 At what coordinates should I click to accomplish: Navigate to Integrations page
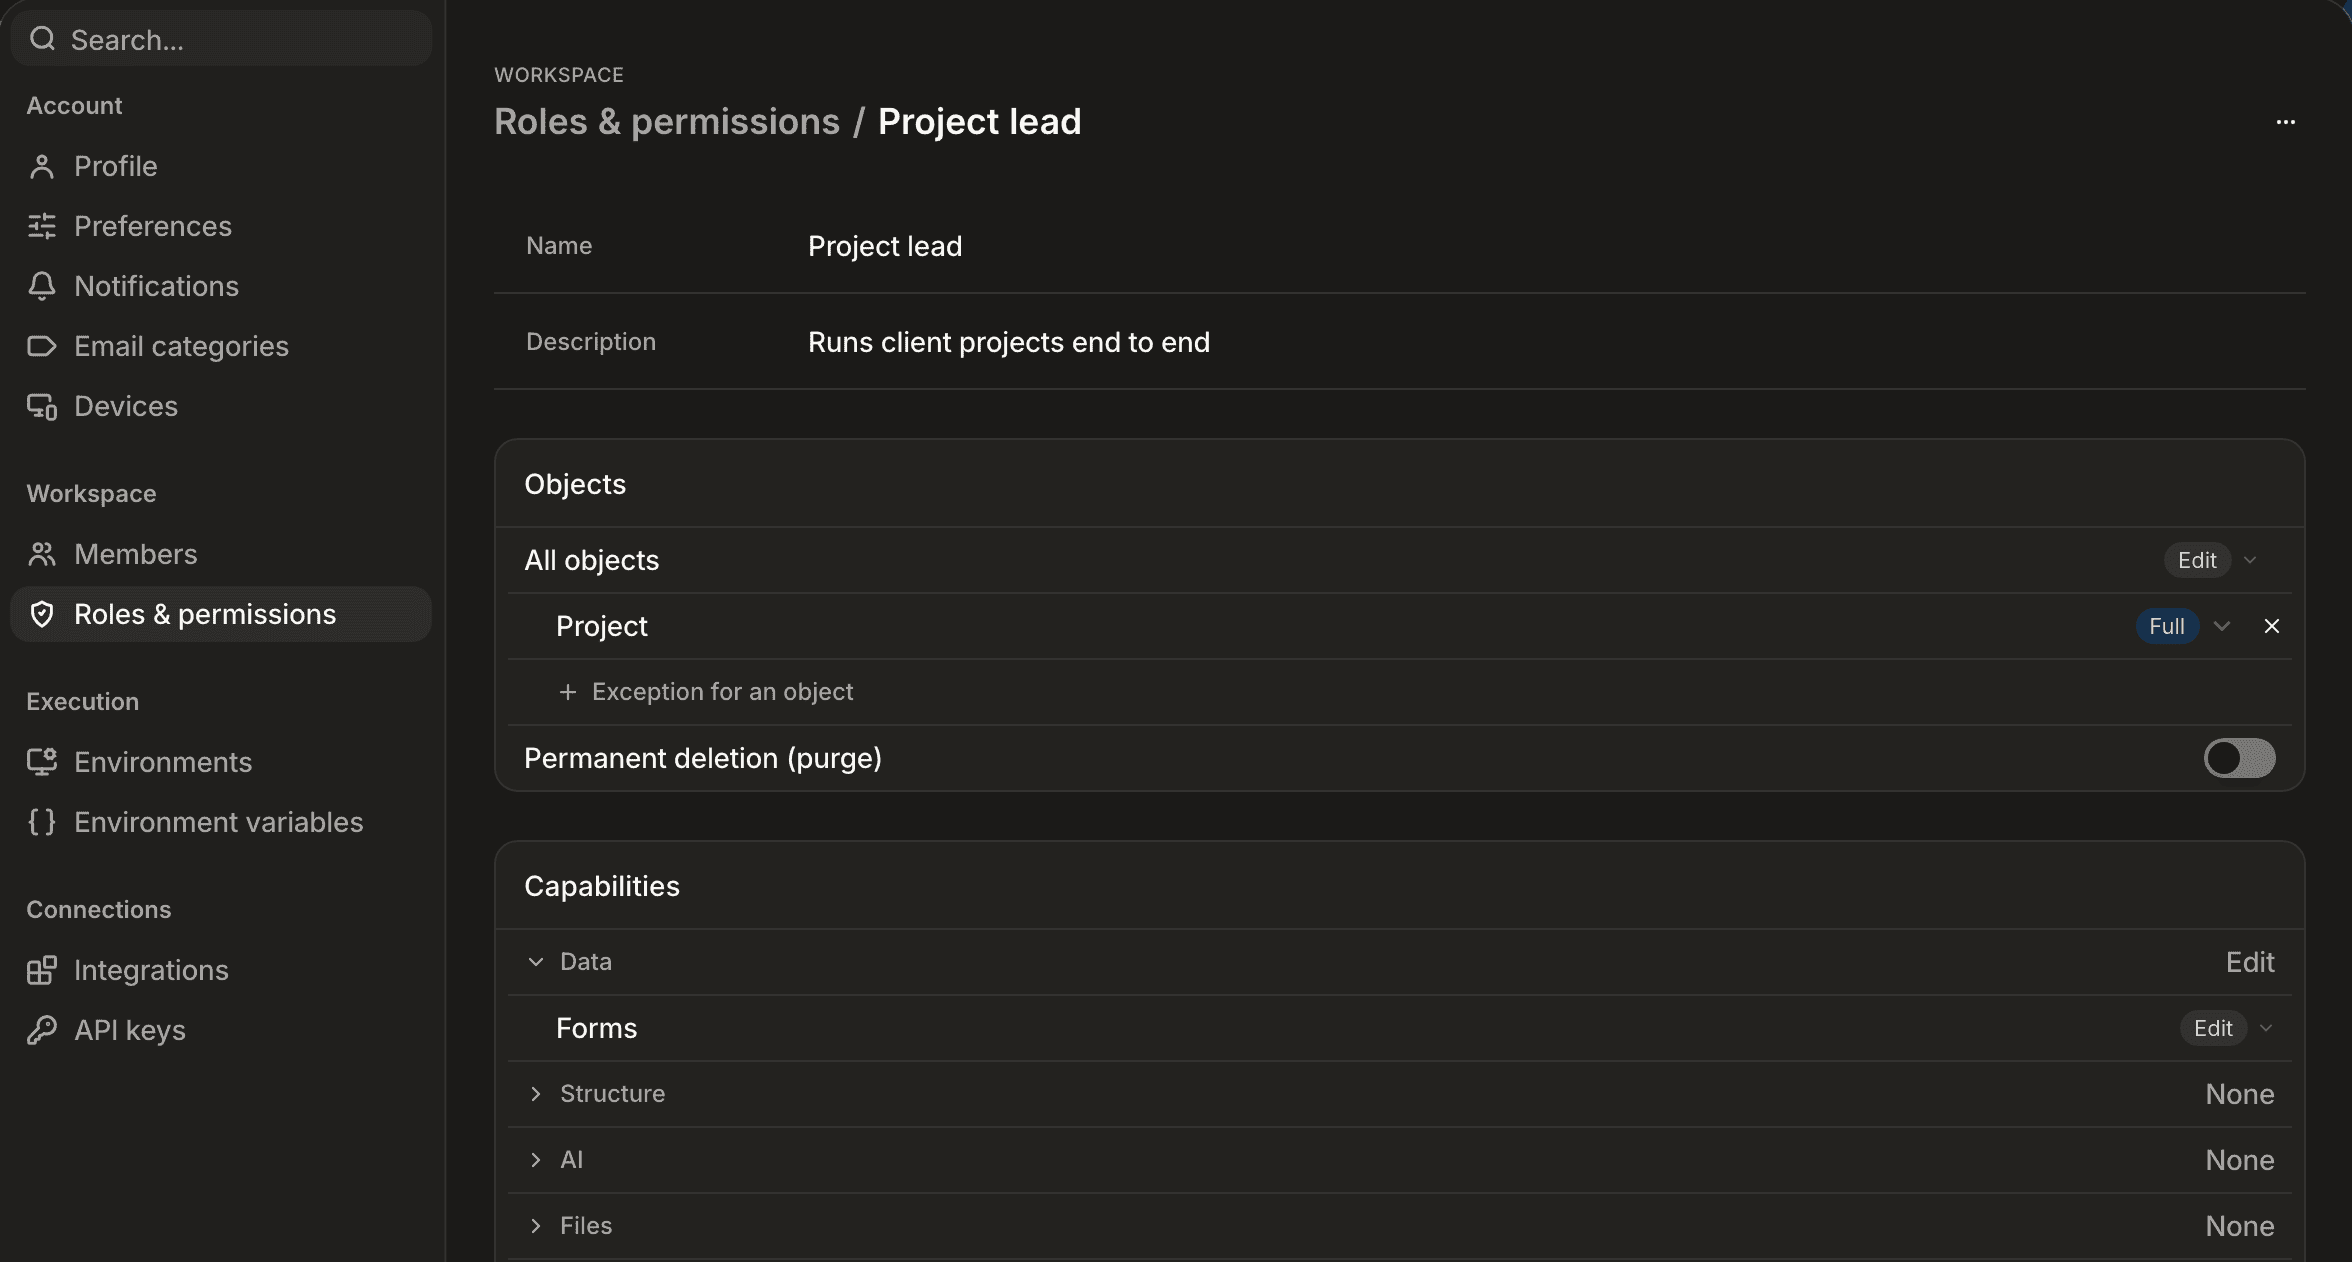pos(220,970)
